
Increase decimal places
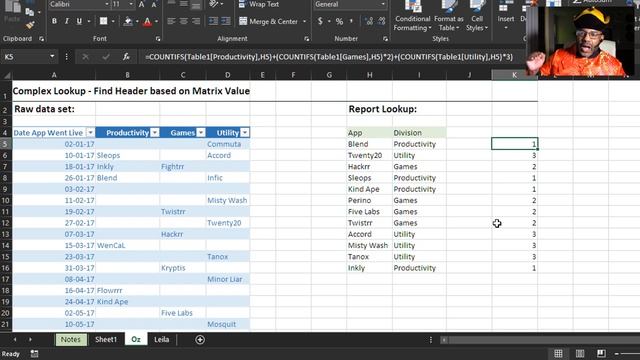(369, 21)
